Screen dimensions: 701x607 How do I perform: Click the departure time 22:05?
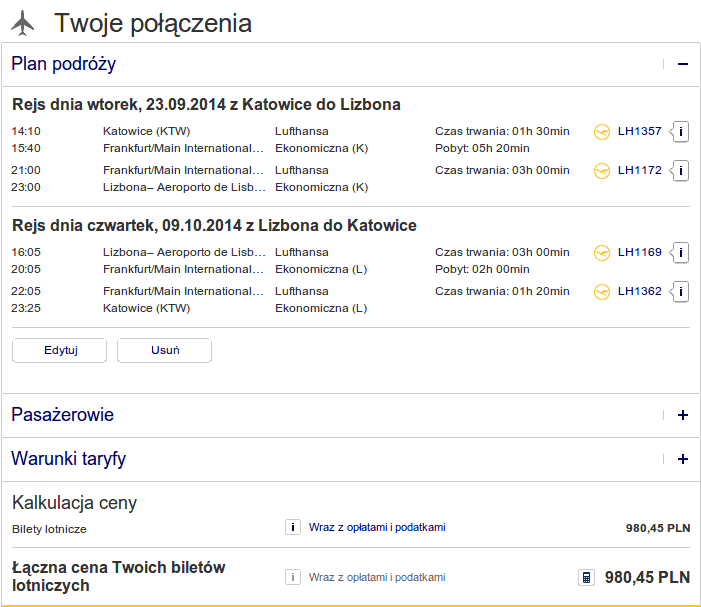click(26, 291)
